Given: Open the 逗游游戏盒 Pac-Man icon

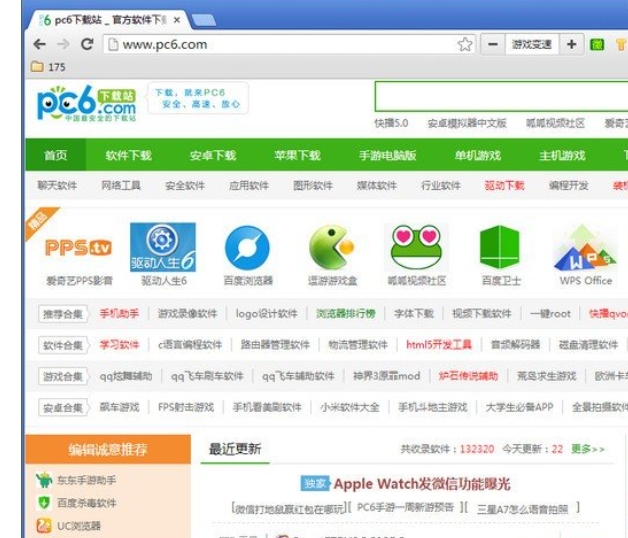Looking at the screenshot, I should (x=332, y=247).
